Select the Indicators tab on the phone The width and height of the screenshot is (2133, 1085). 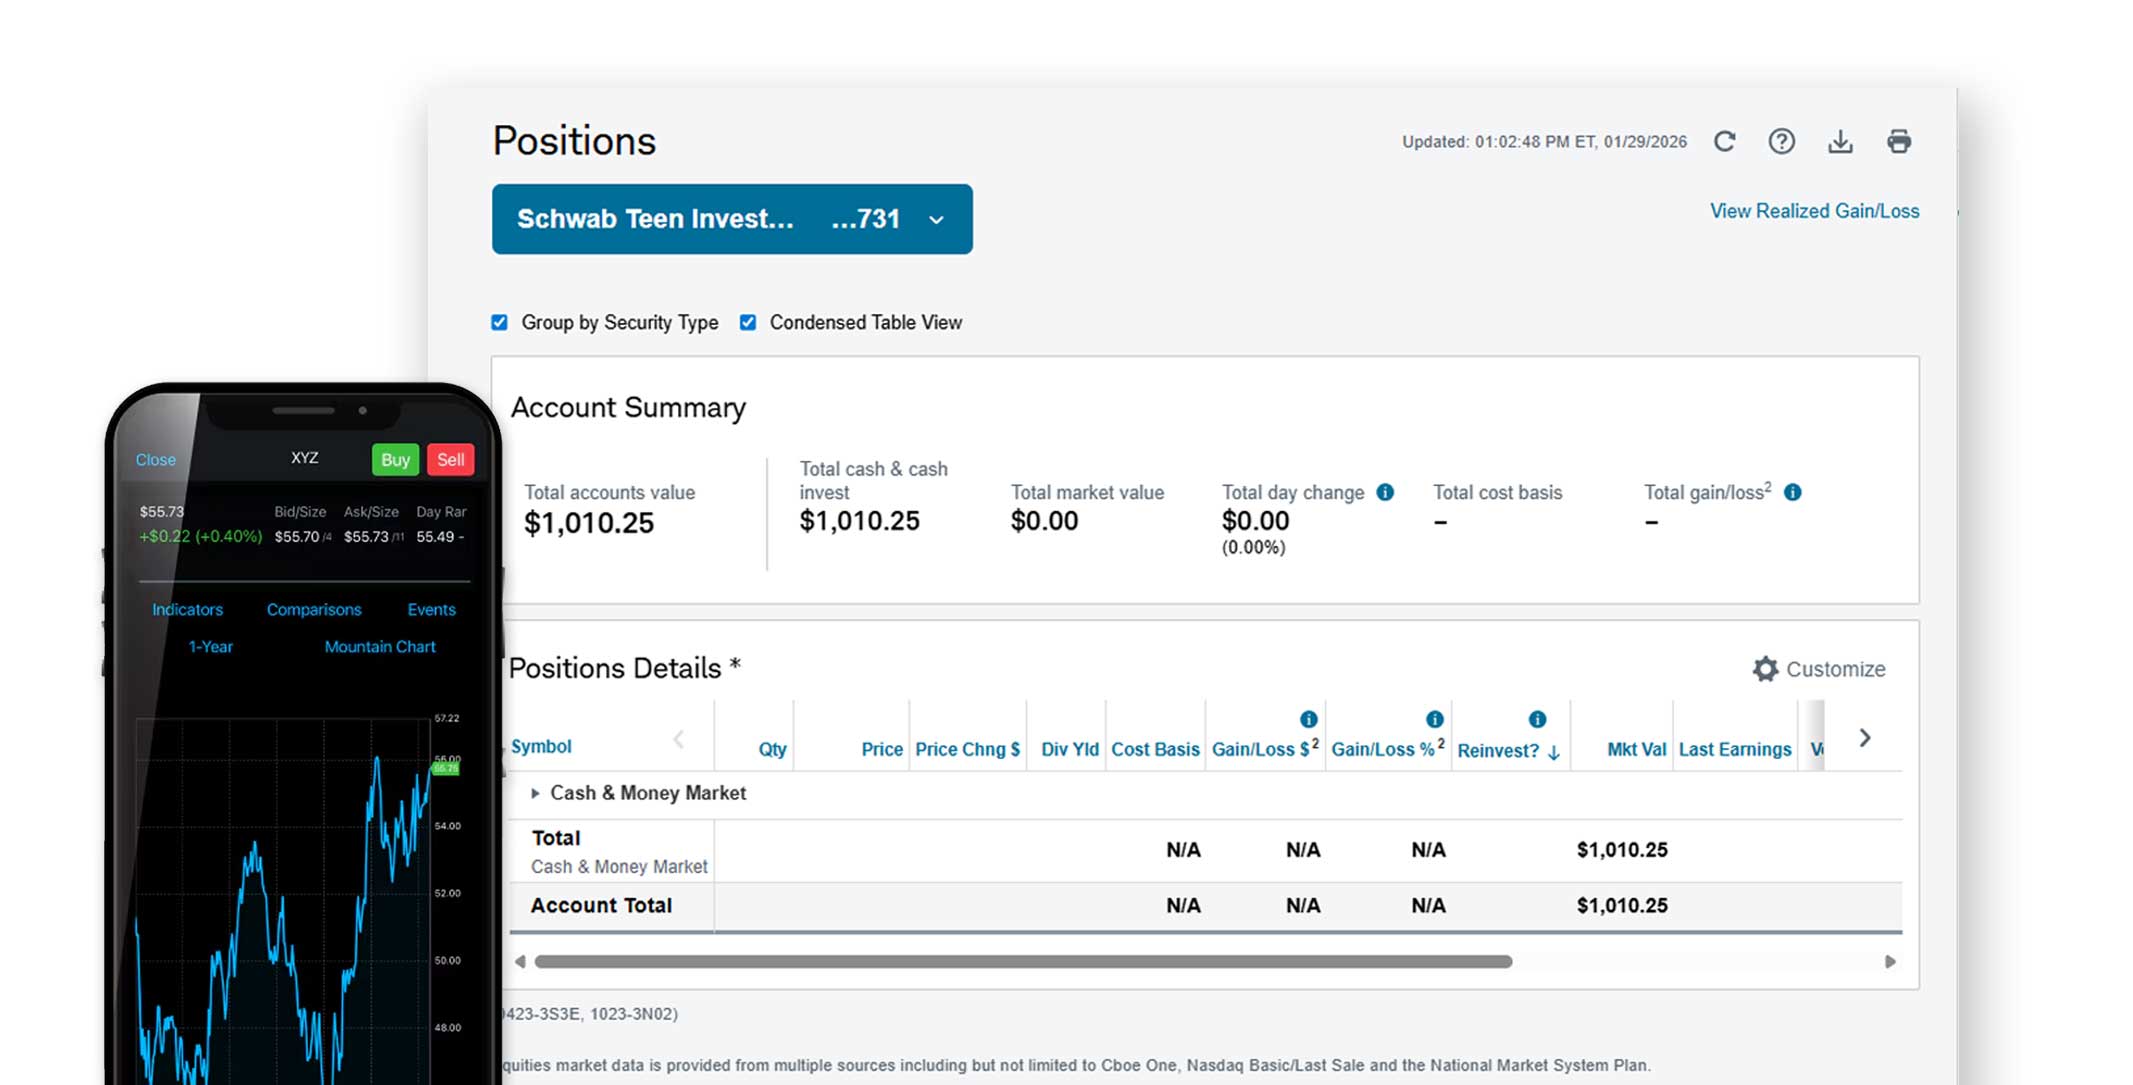[187, 609]
